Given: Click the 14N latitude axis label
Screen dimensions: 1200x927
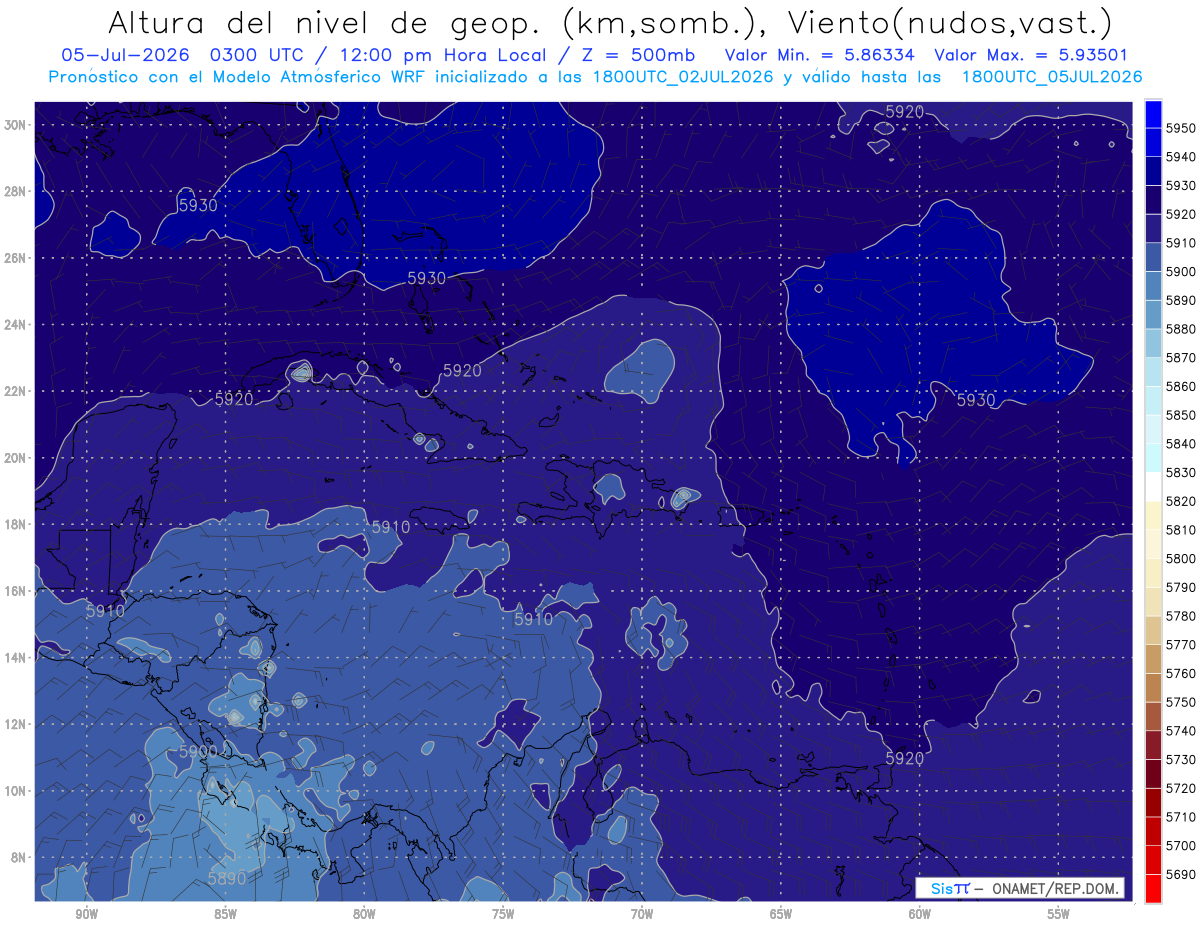Looking at the screenshot, I should point(15,657).
